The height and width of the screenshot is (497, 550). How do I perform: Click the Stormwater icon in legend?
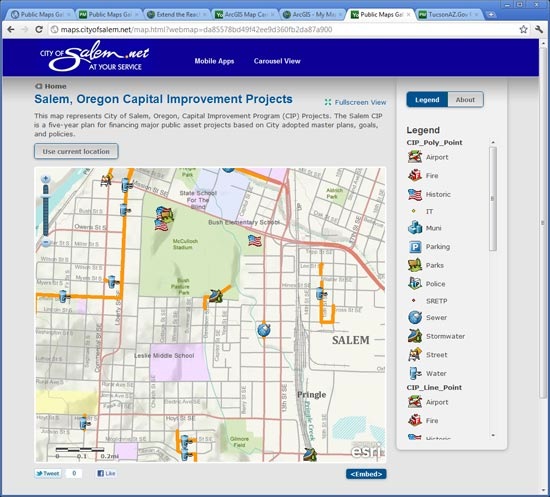click(x=415, y=336)
